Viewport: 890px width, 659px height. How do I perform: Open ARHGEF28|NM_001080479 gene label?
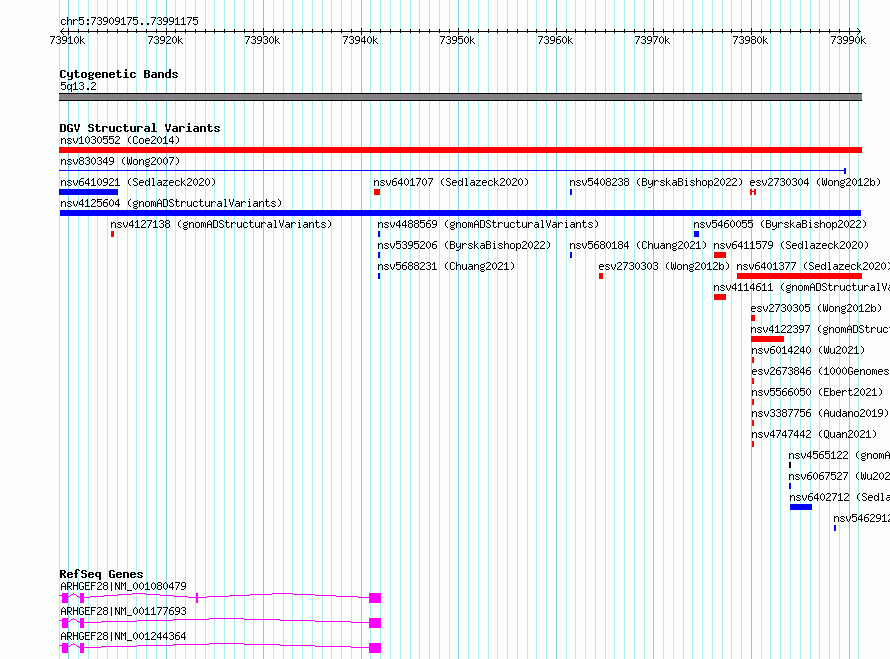click(123, 586)
